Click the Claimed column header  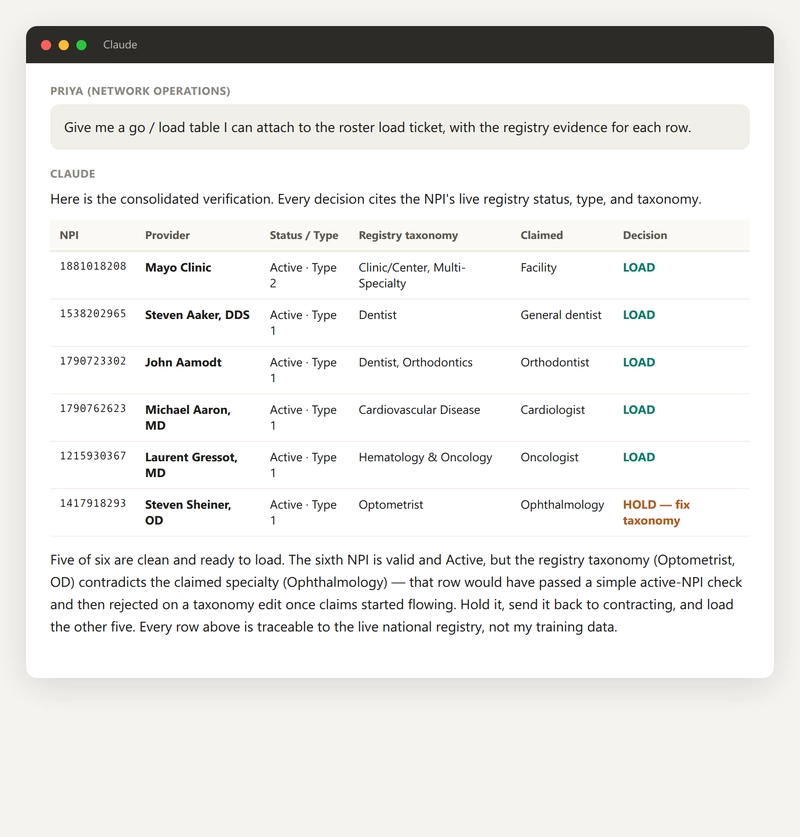pyautogui.click(x=542, y=235)
